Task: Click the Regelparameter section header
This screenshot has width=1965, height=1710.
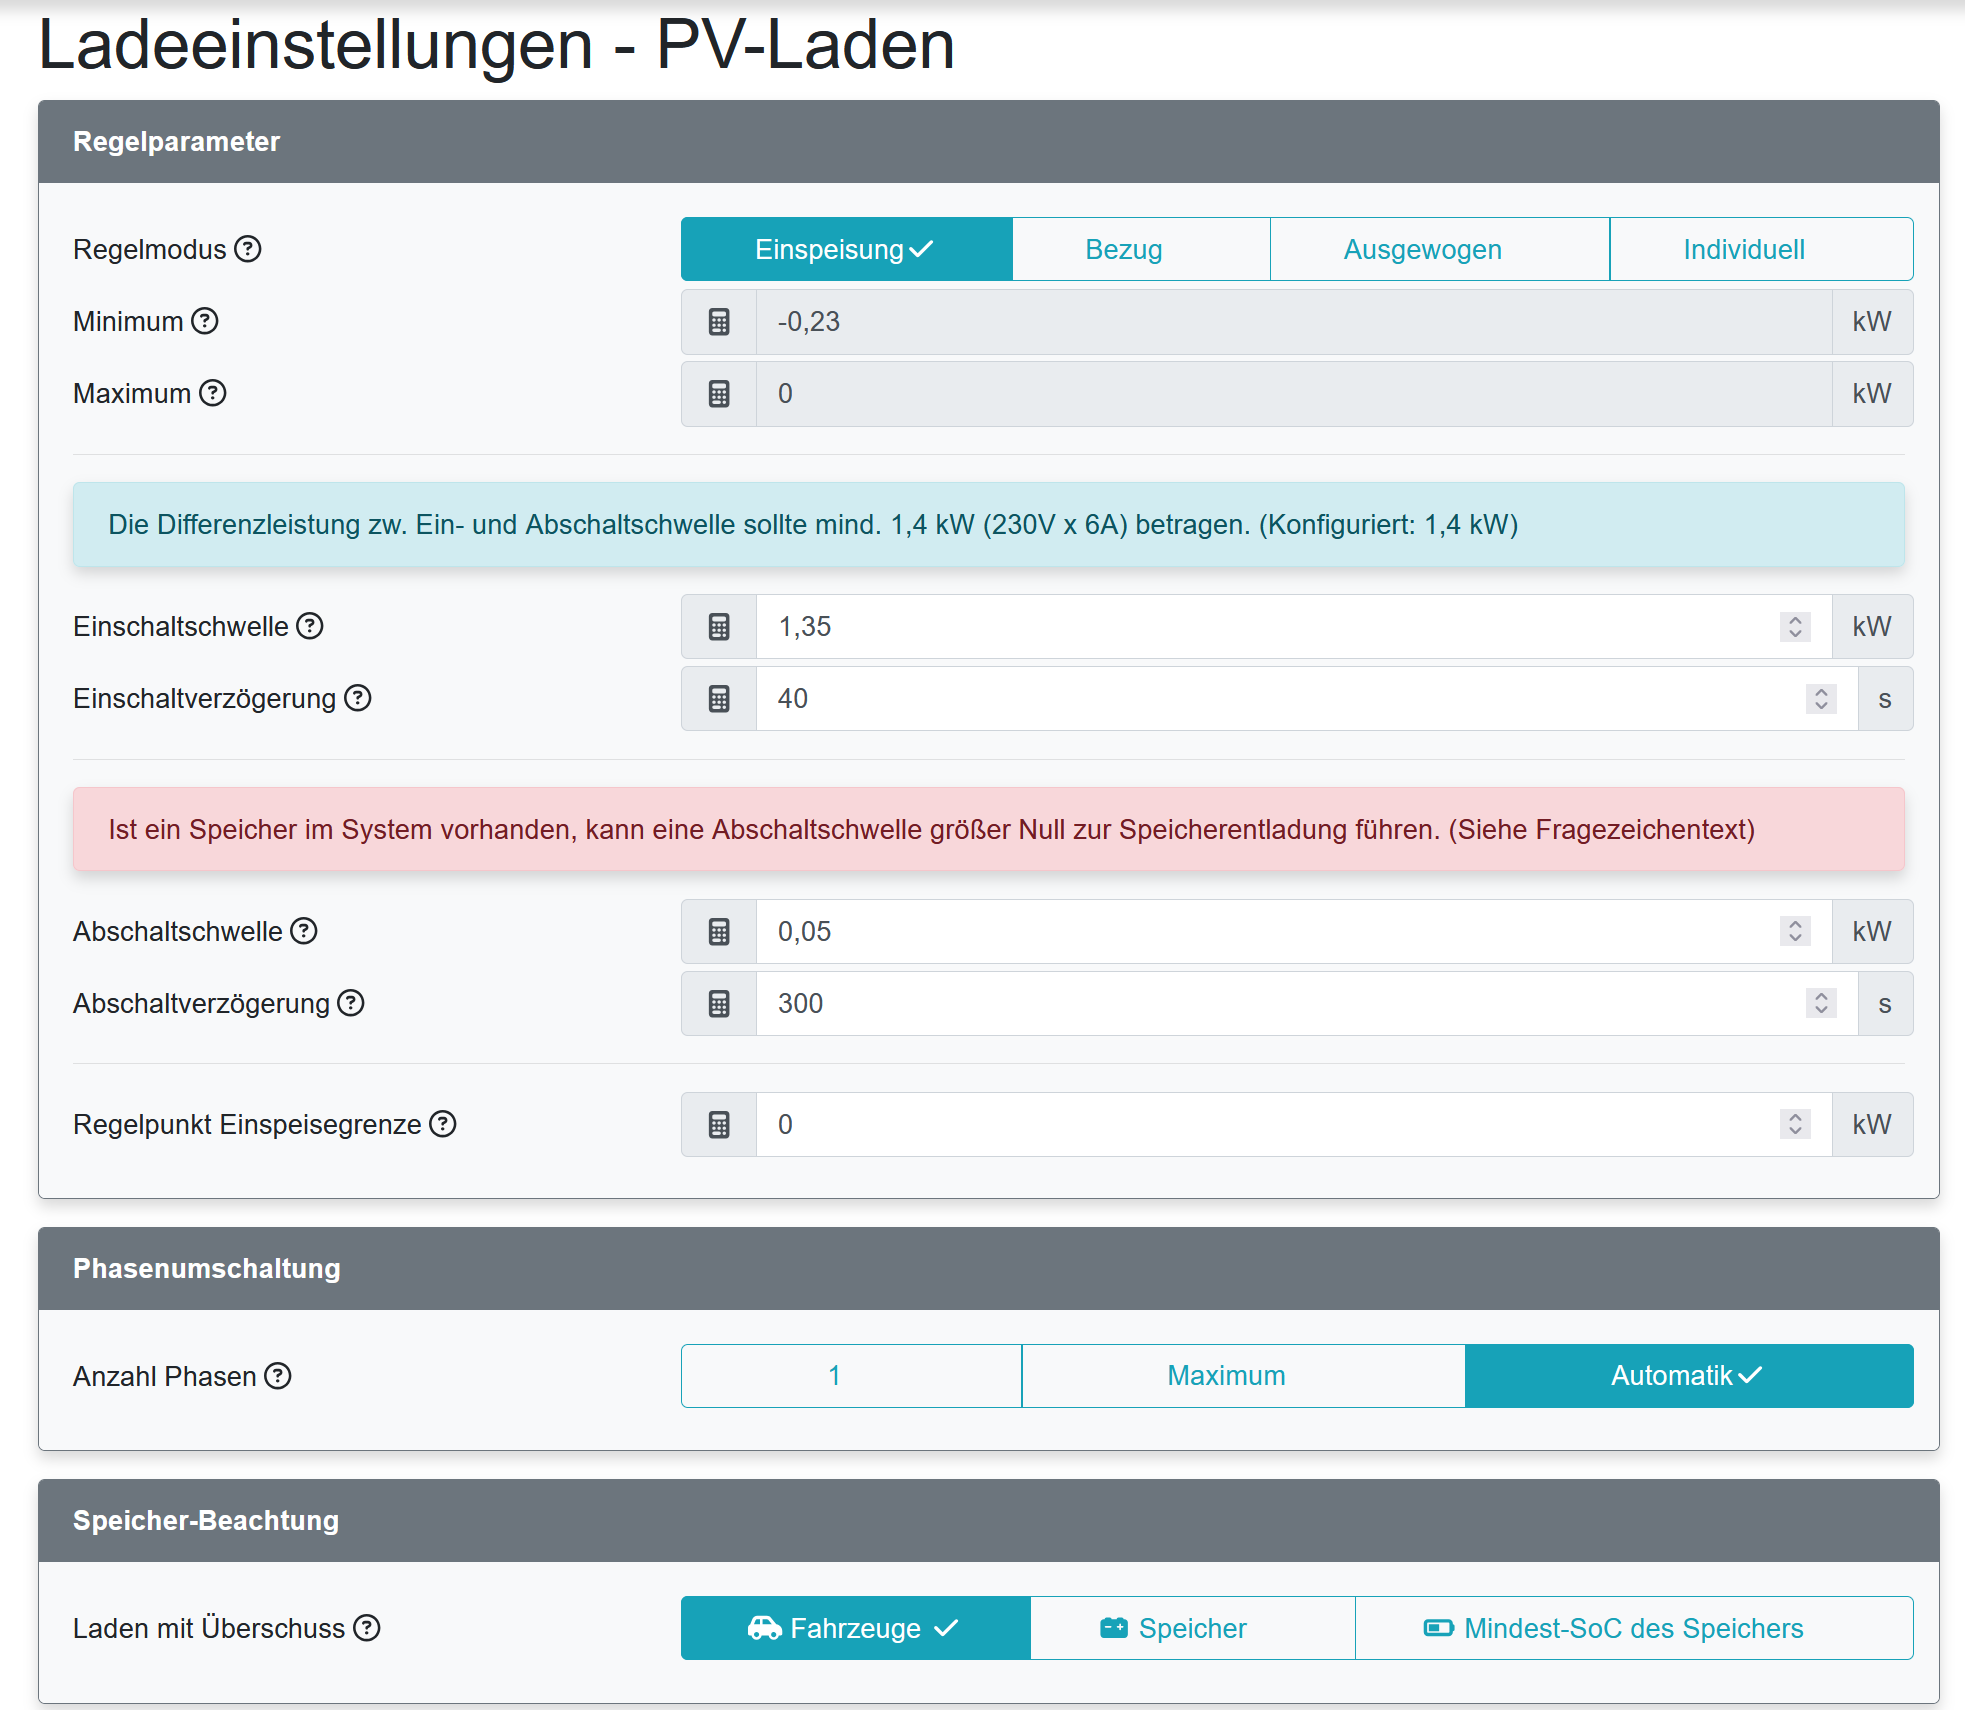Action: (988, 142)
